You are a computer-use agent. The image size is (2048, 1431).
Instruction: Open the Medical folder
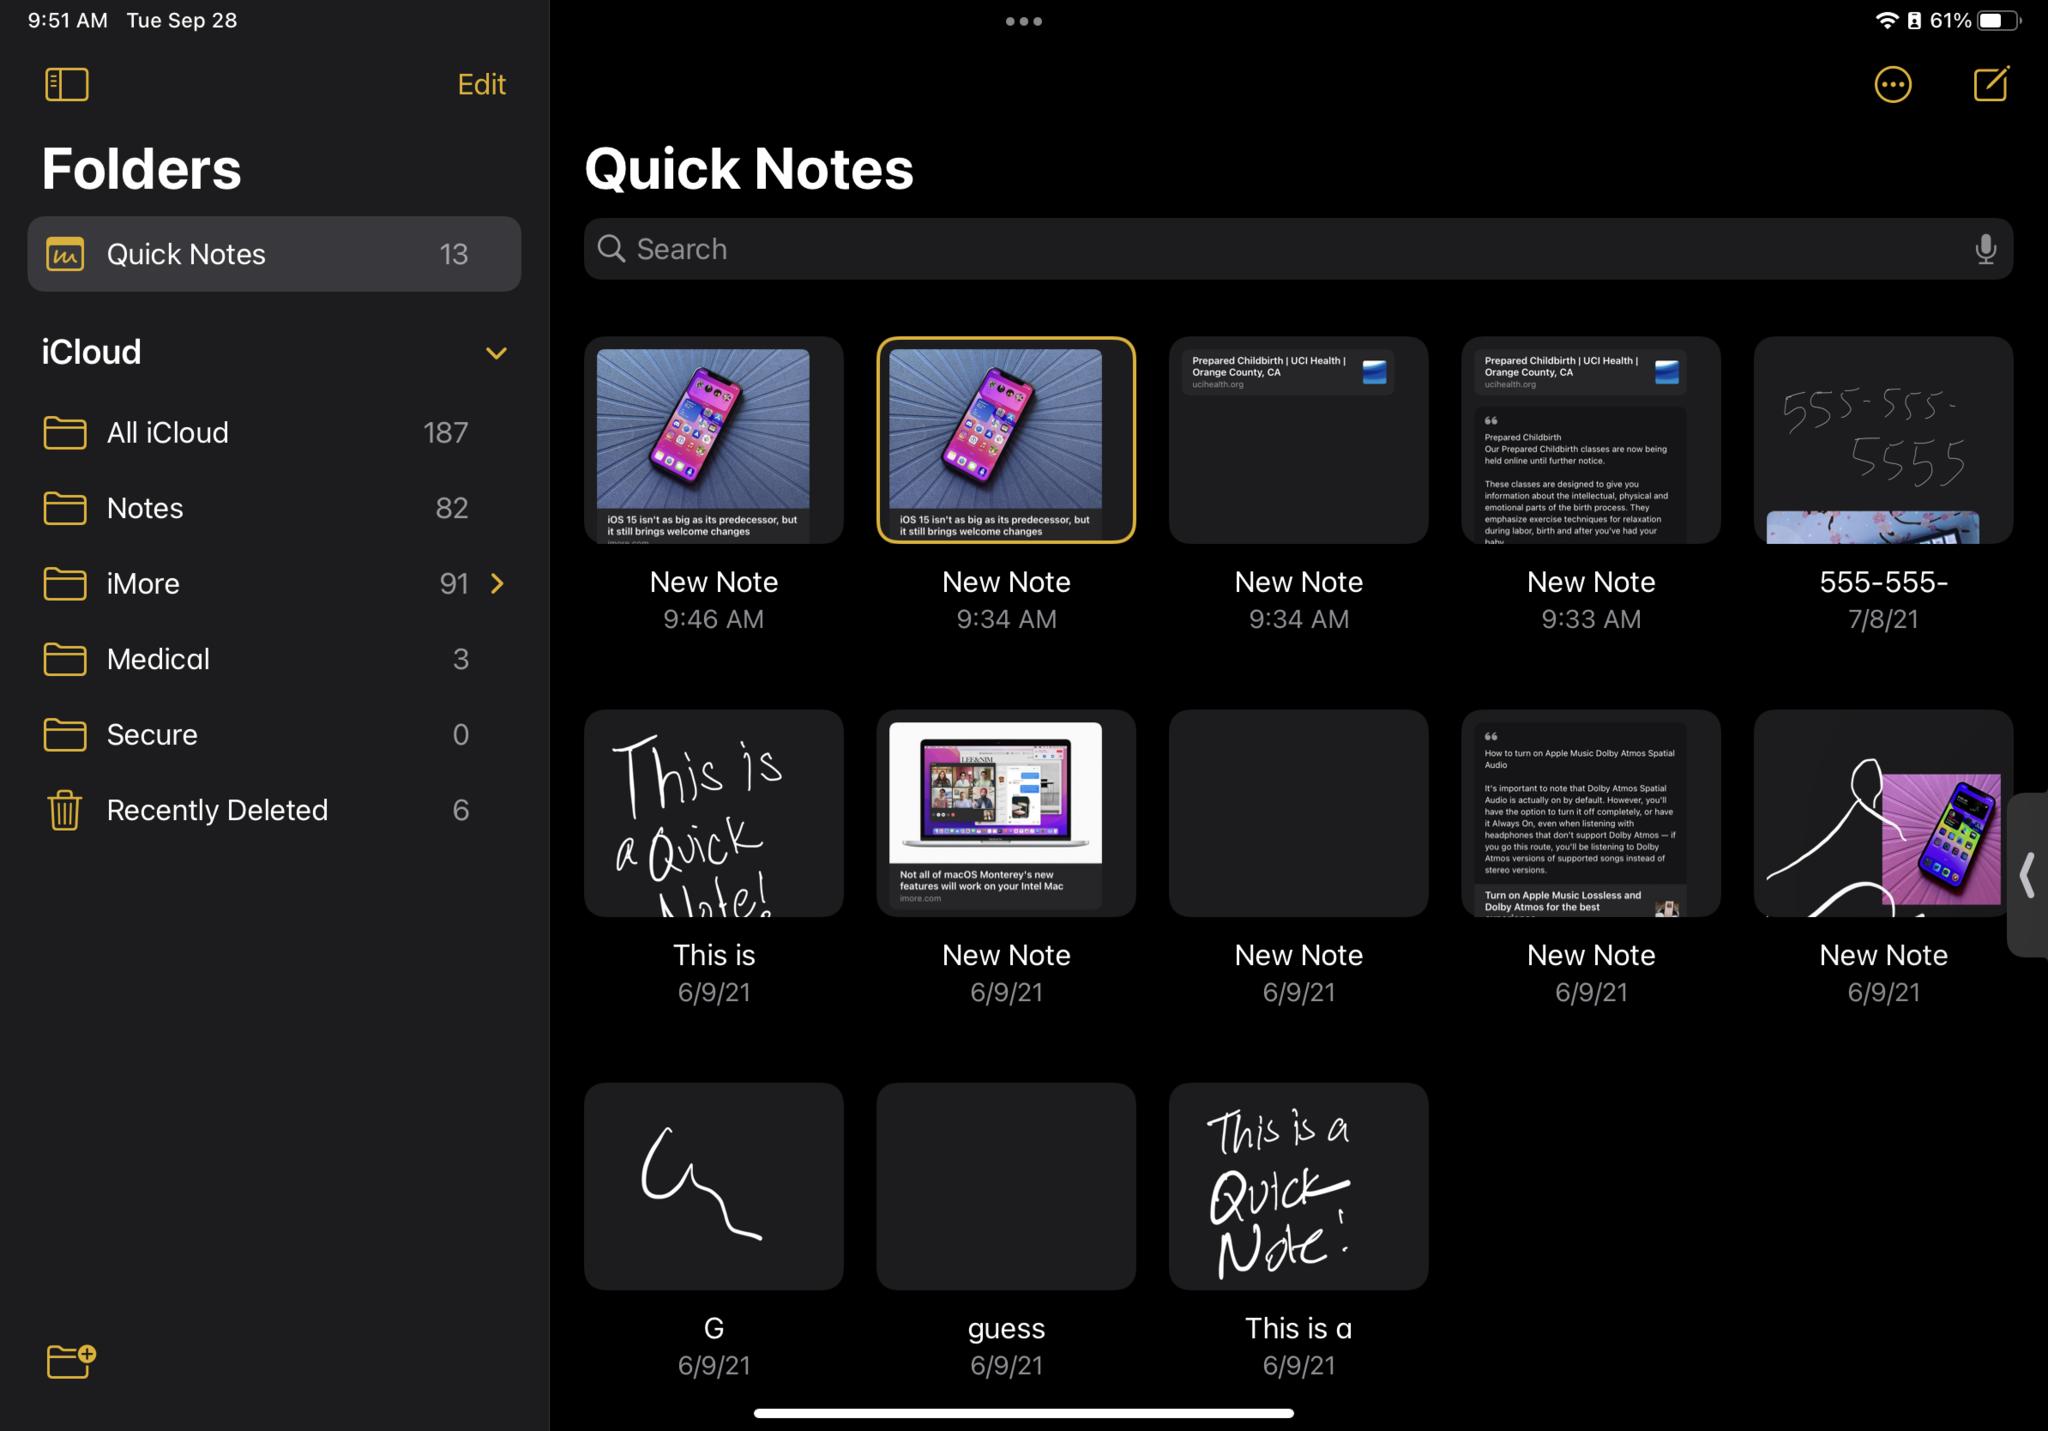click(274, 659)
